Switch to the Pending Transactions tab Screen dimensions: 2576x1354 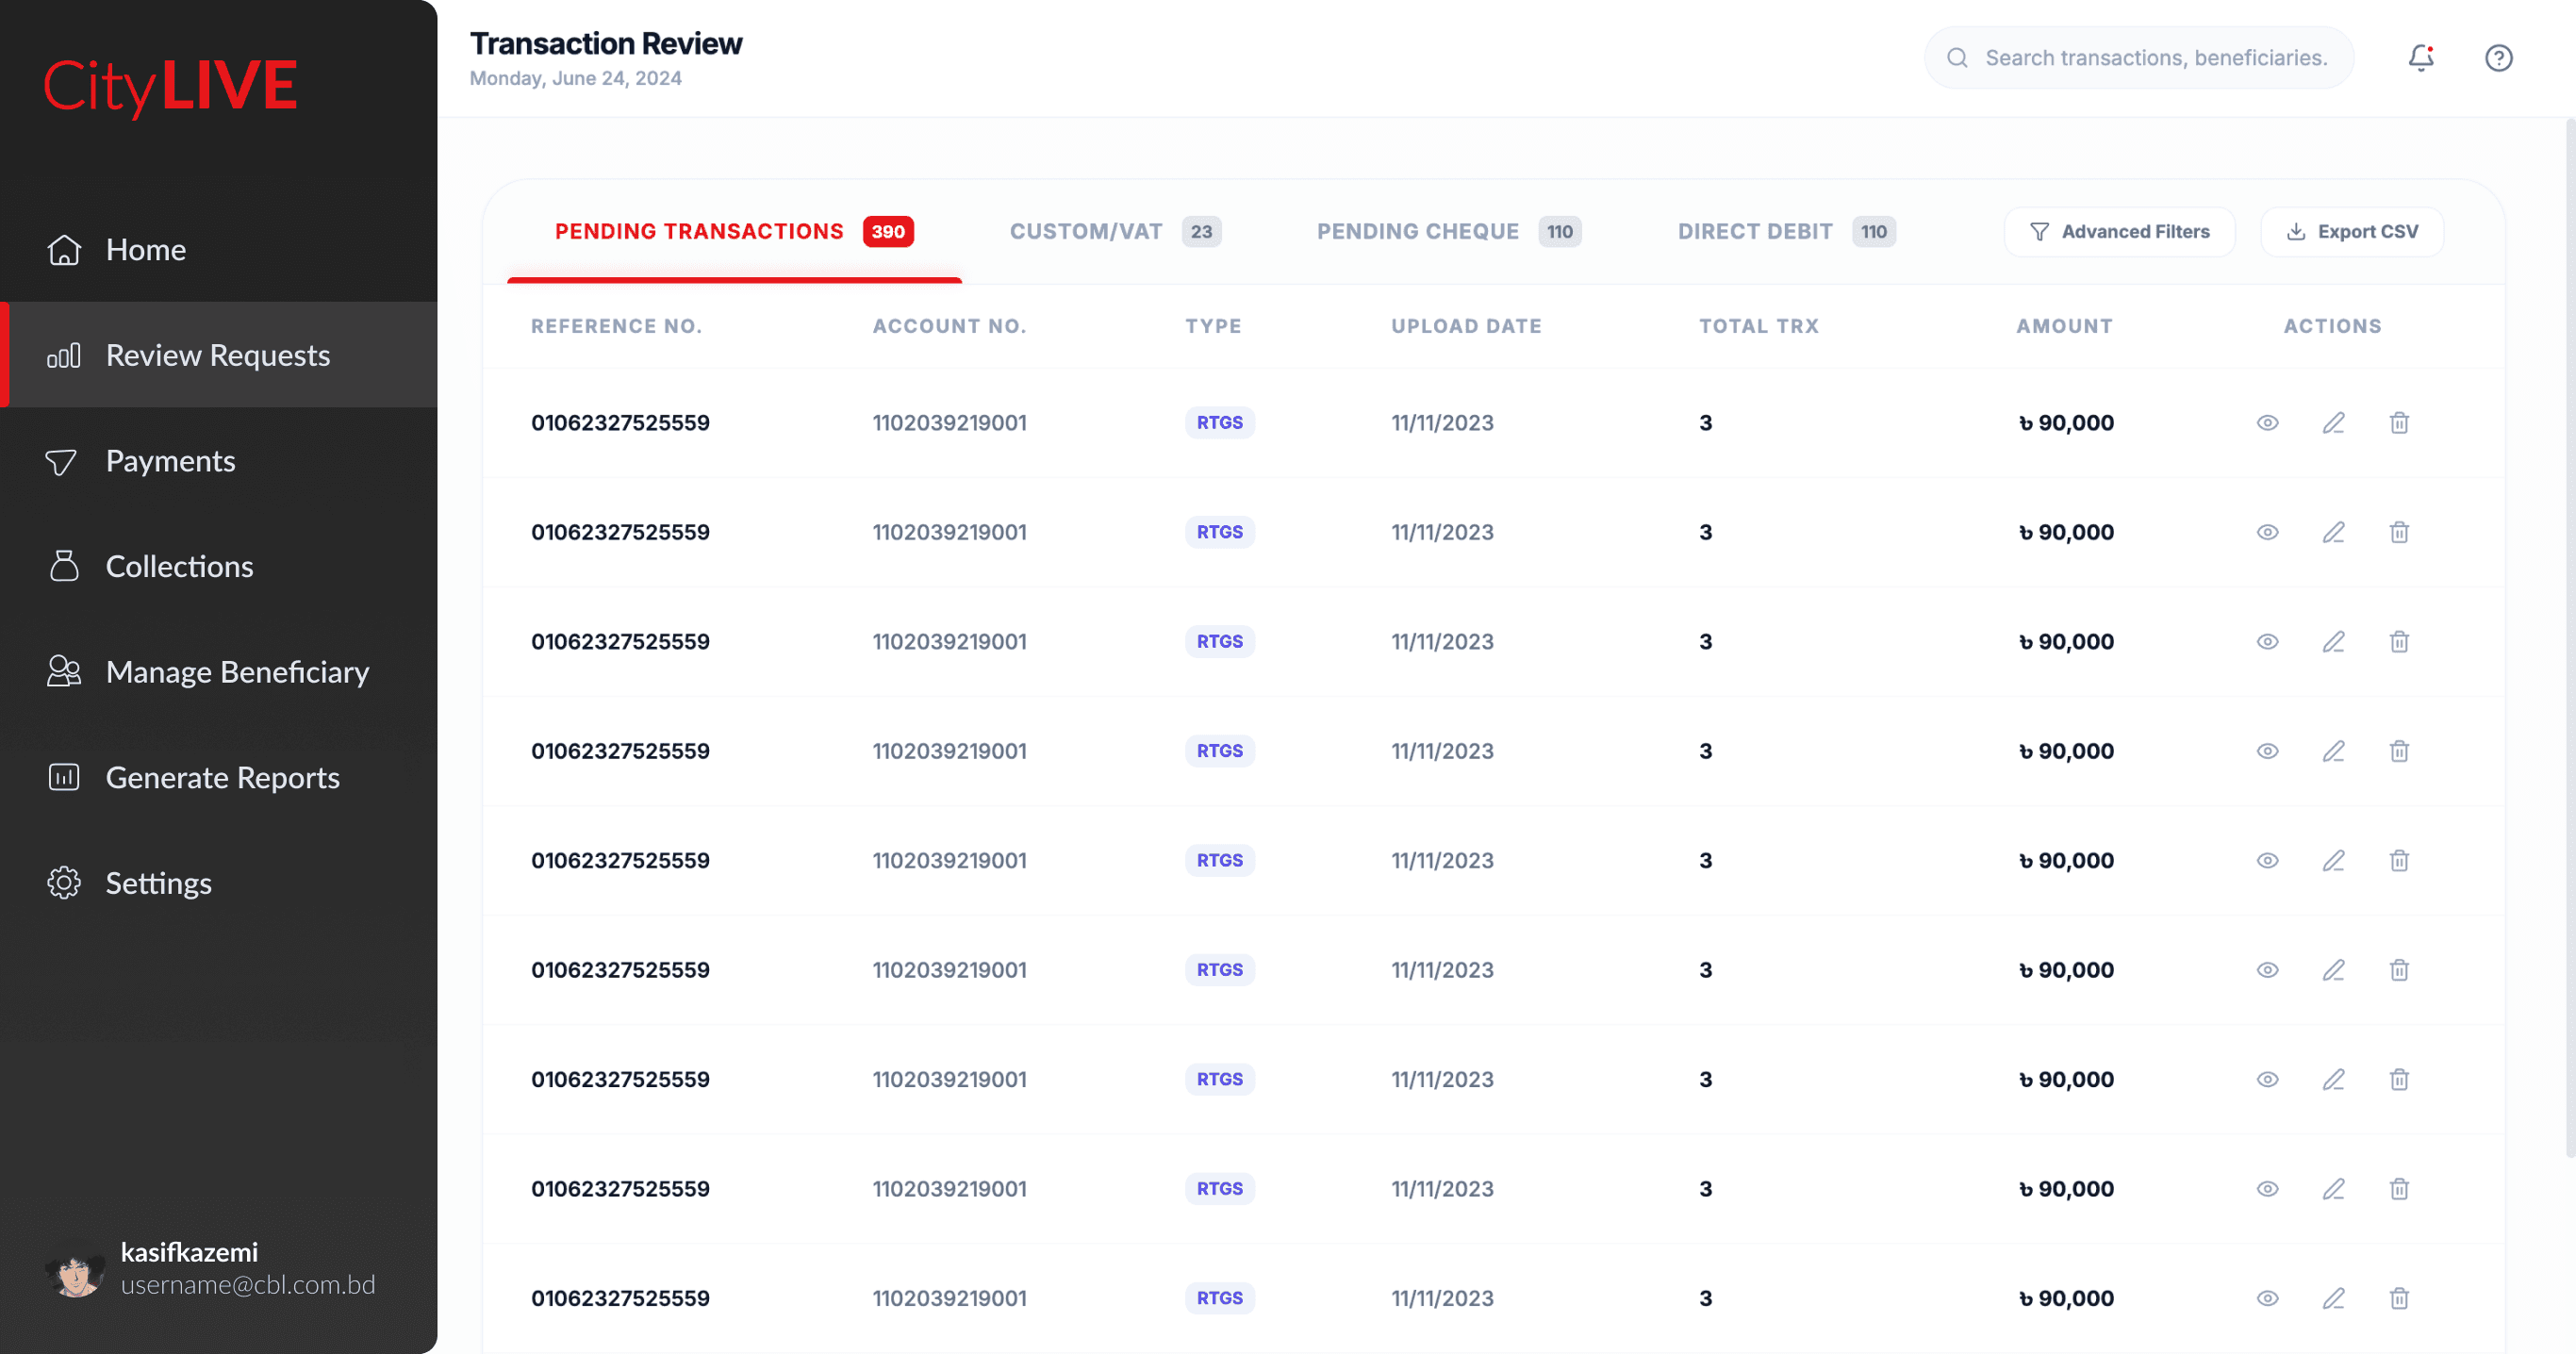tap(733, 232)
